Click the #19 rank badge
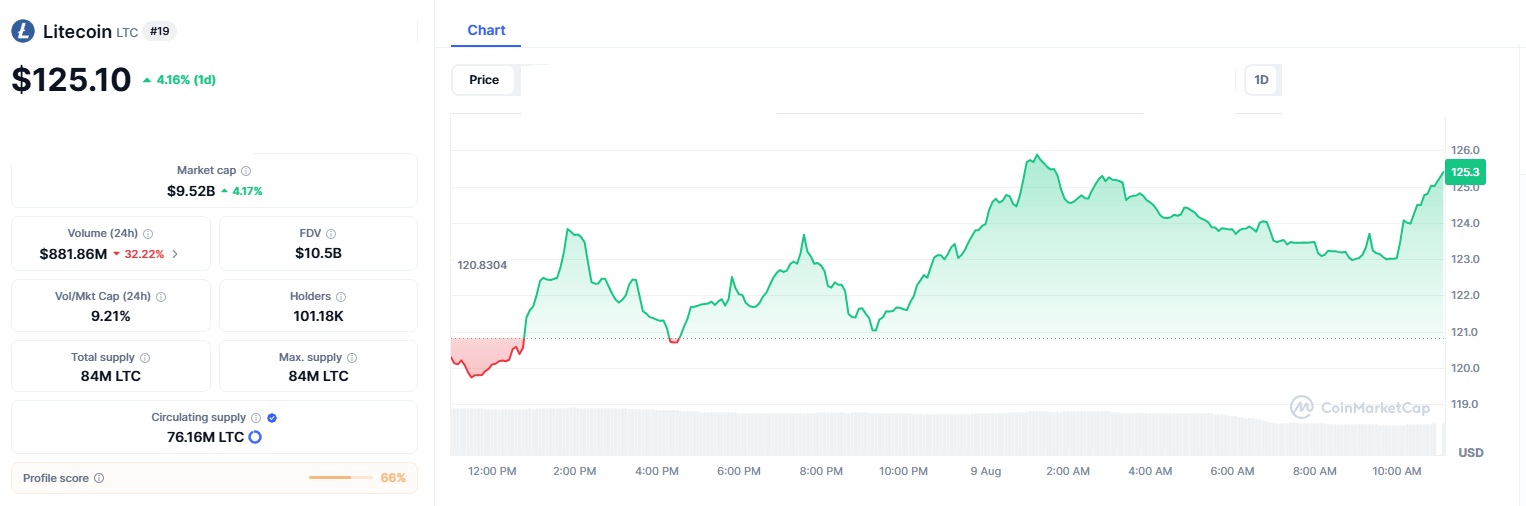 (160, 31)
